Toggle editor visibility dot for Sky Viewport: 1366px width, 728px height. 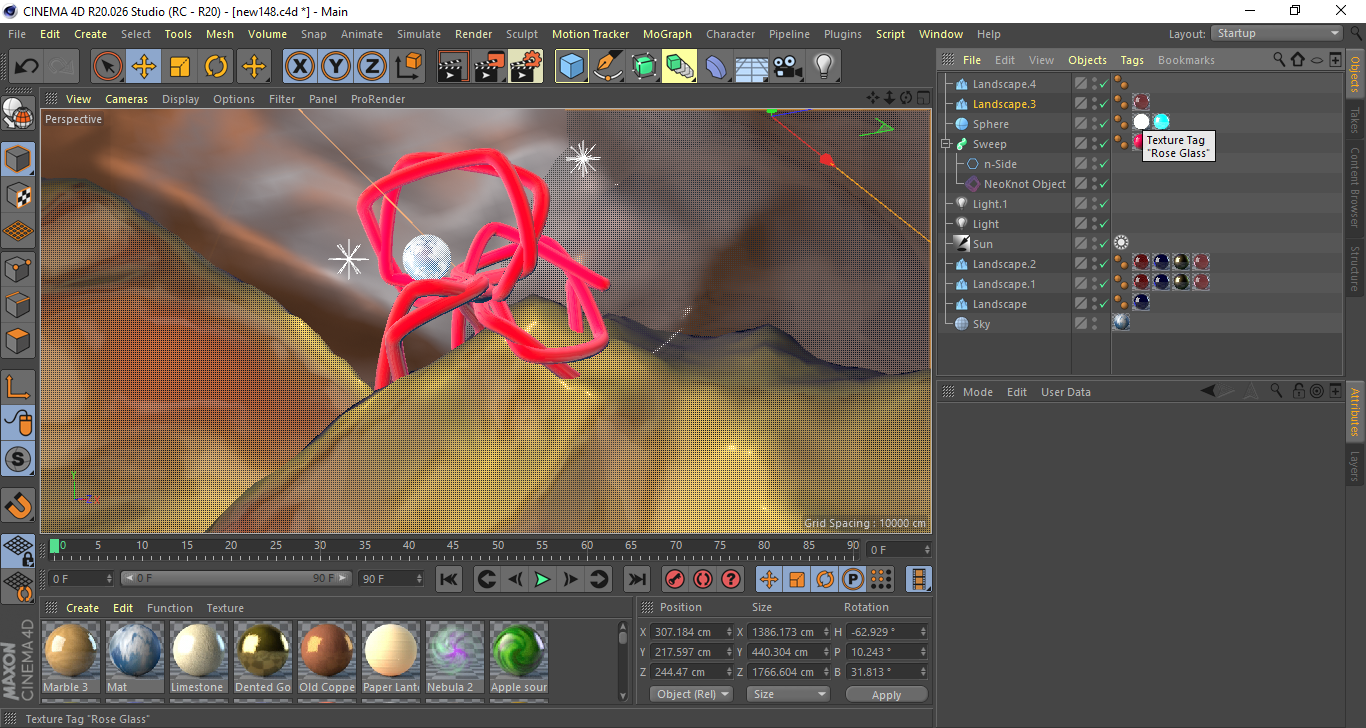pos(1095,322)
